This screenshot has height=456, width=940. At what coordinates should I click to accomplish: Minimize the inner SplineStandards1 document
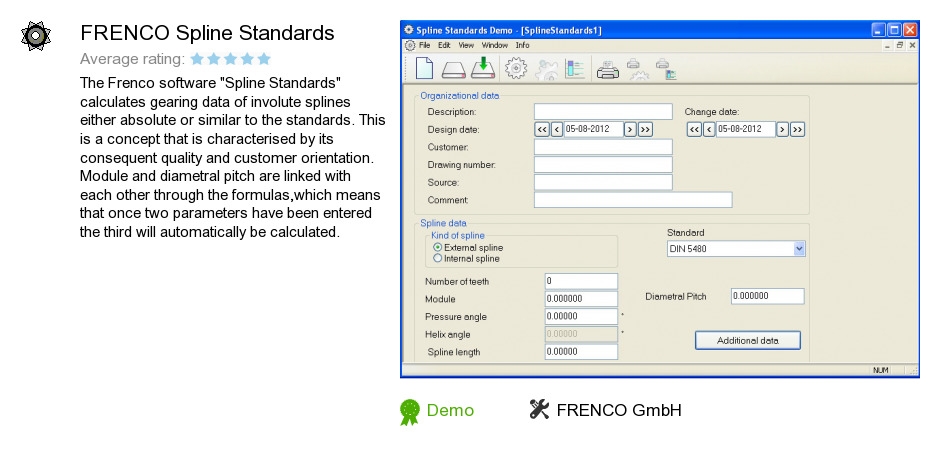click(887, 45)
